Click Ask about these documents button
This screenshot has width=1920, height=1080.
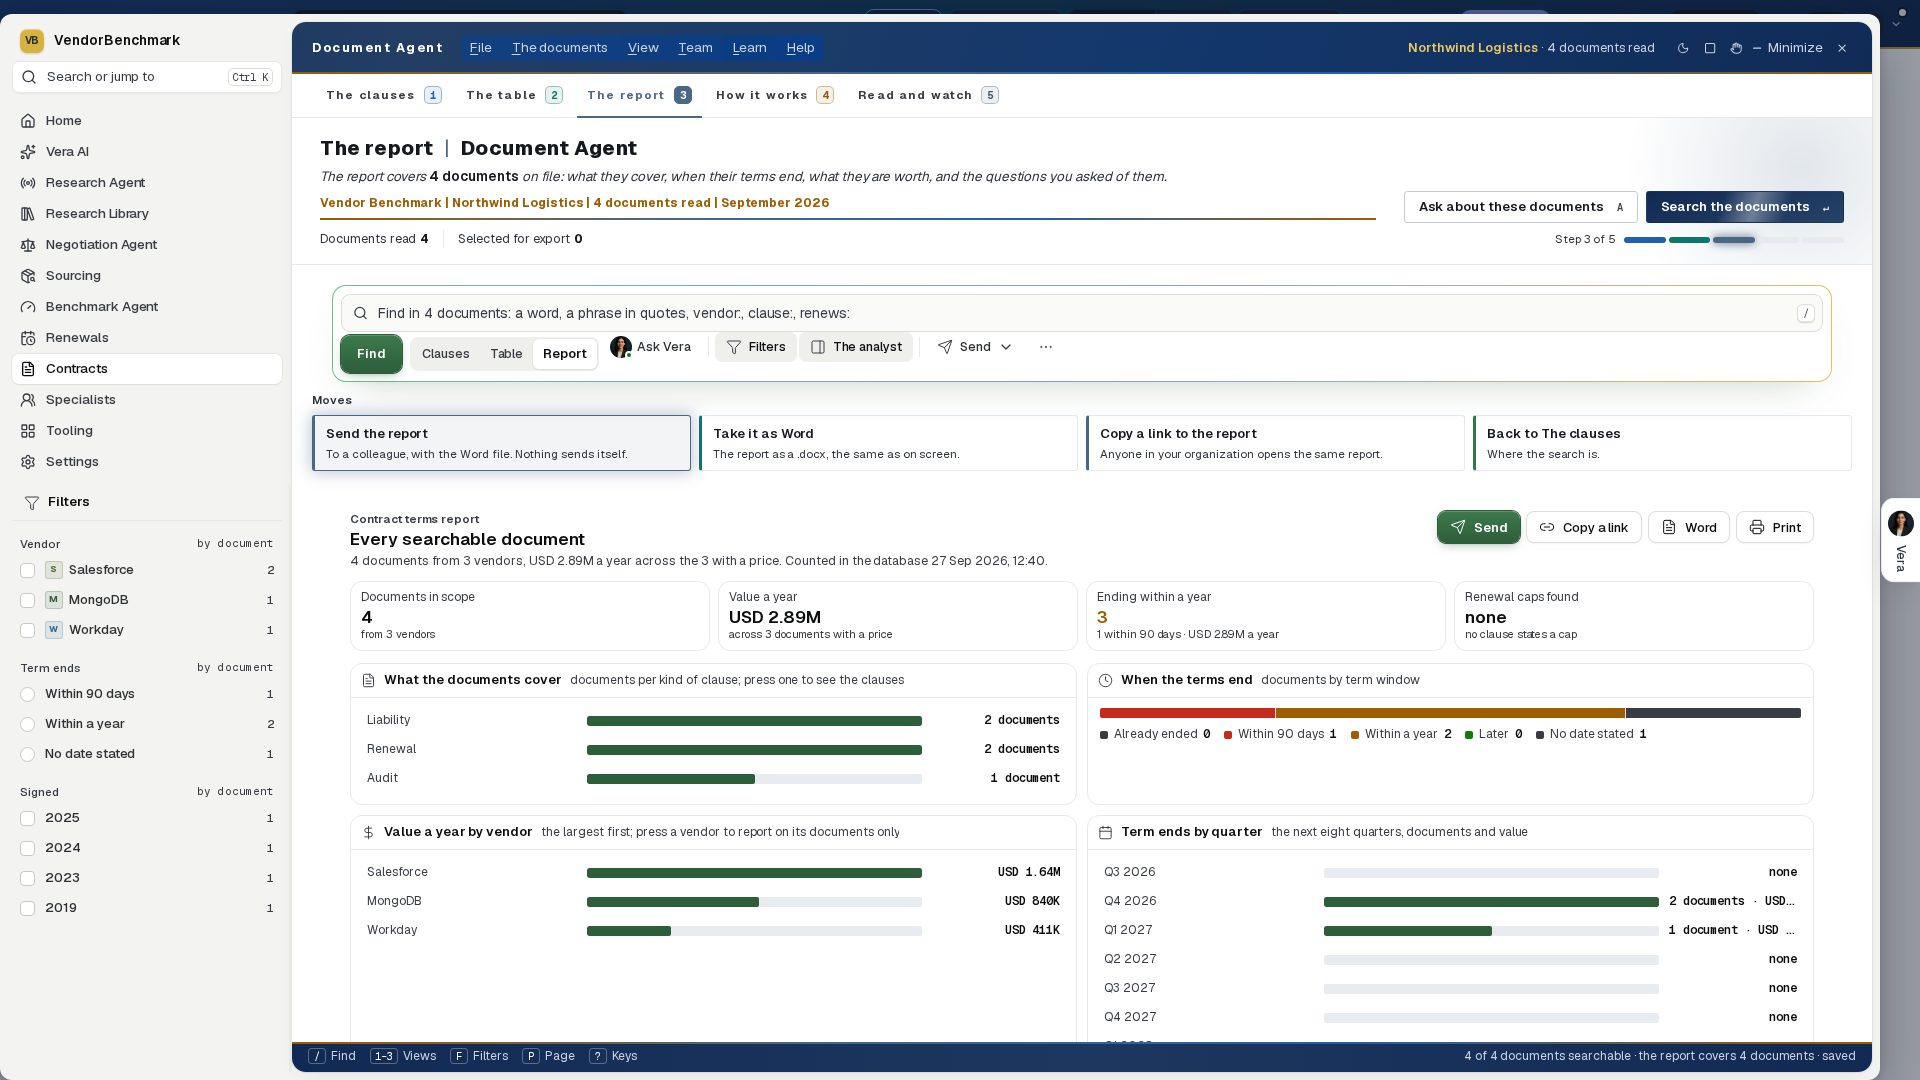pos(1520,207)
